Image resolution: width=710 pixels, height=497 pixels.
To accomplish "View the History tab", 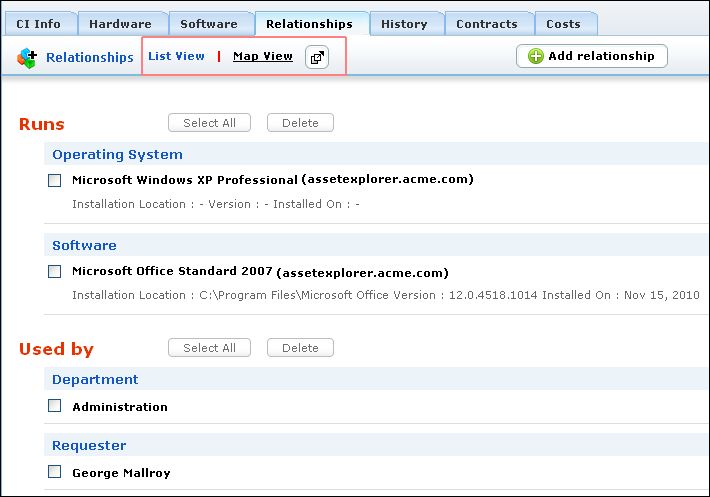I will 404,24.
